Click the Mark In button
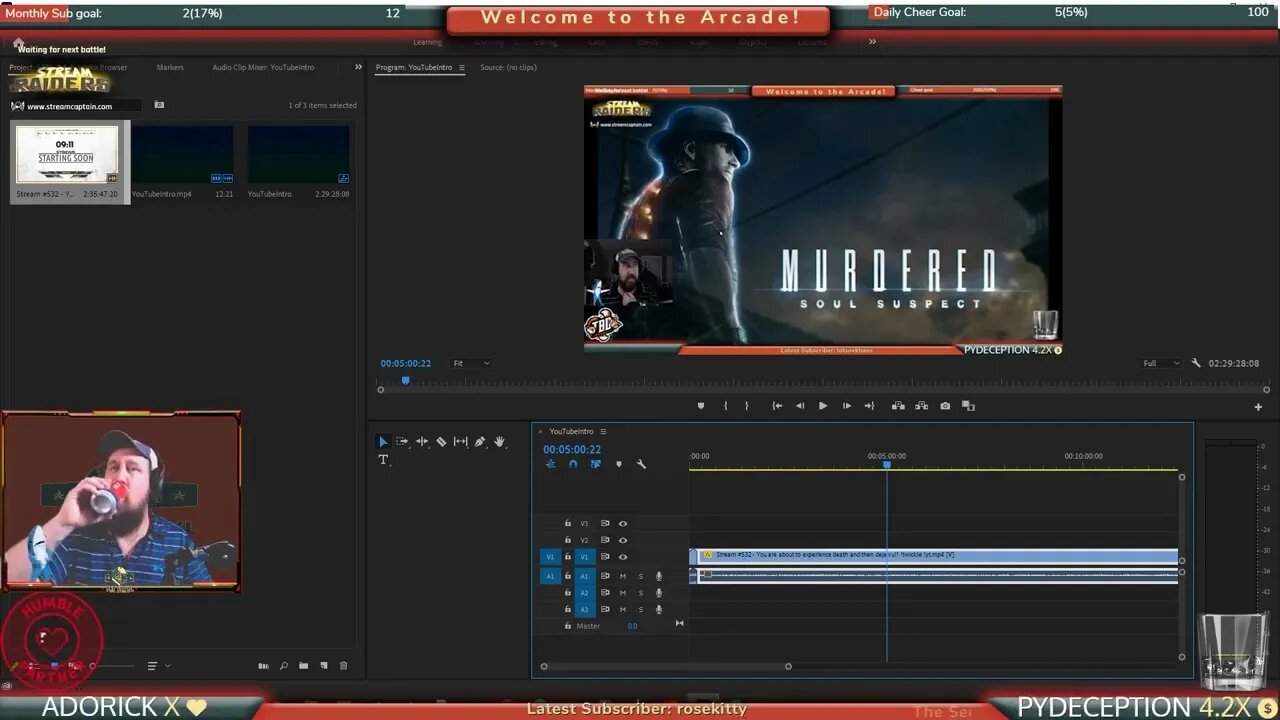This screenshot has height=720, width=1280. 725,406
